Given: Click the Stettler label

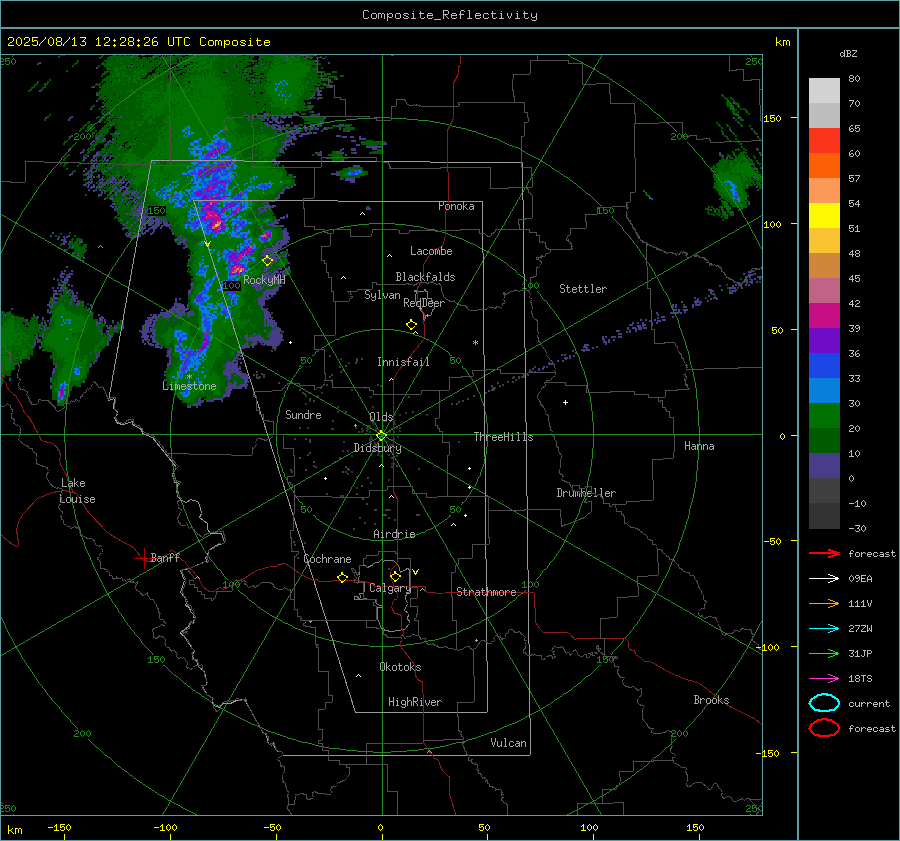Looking at the screenshot, I should (x=583, y=289).
